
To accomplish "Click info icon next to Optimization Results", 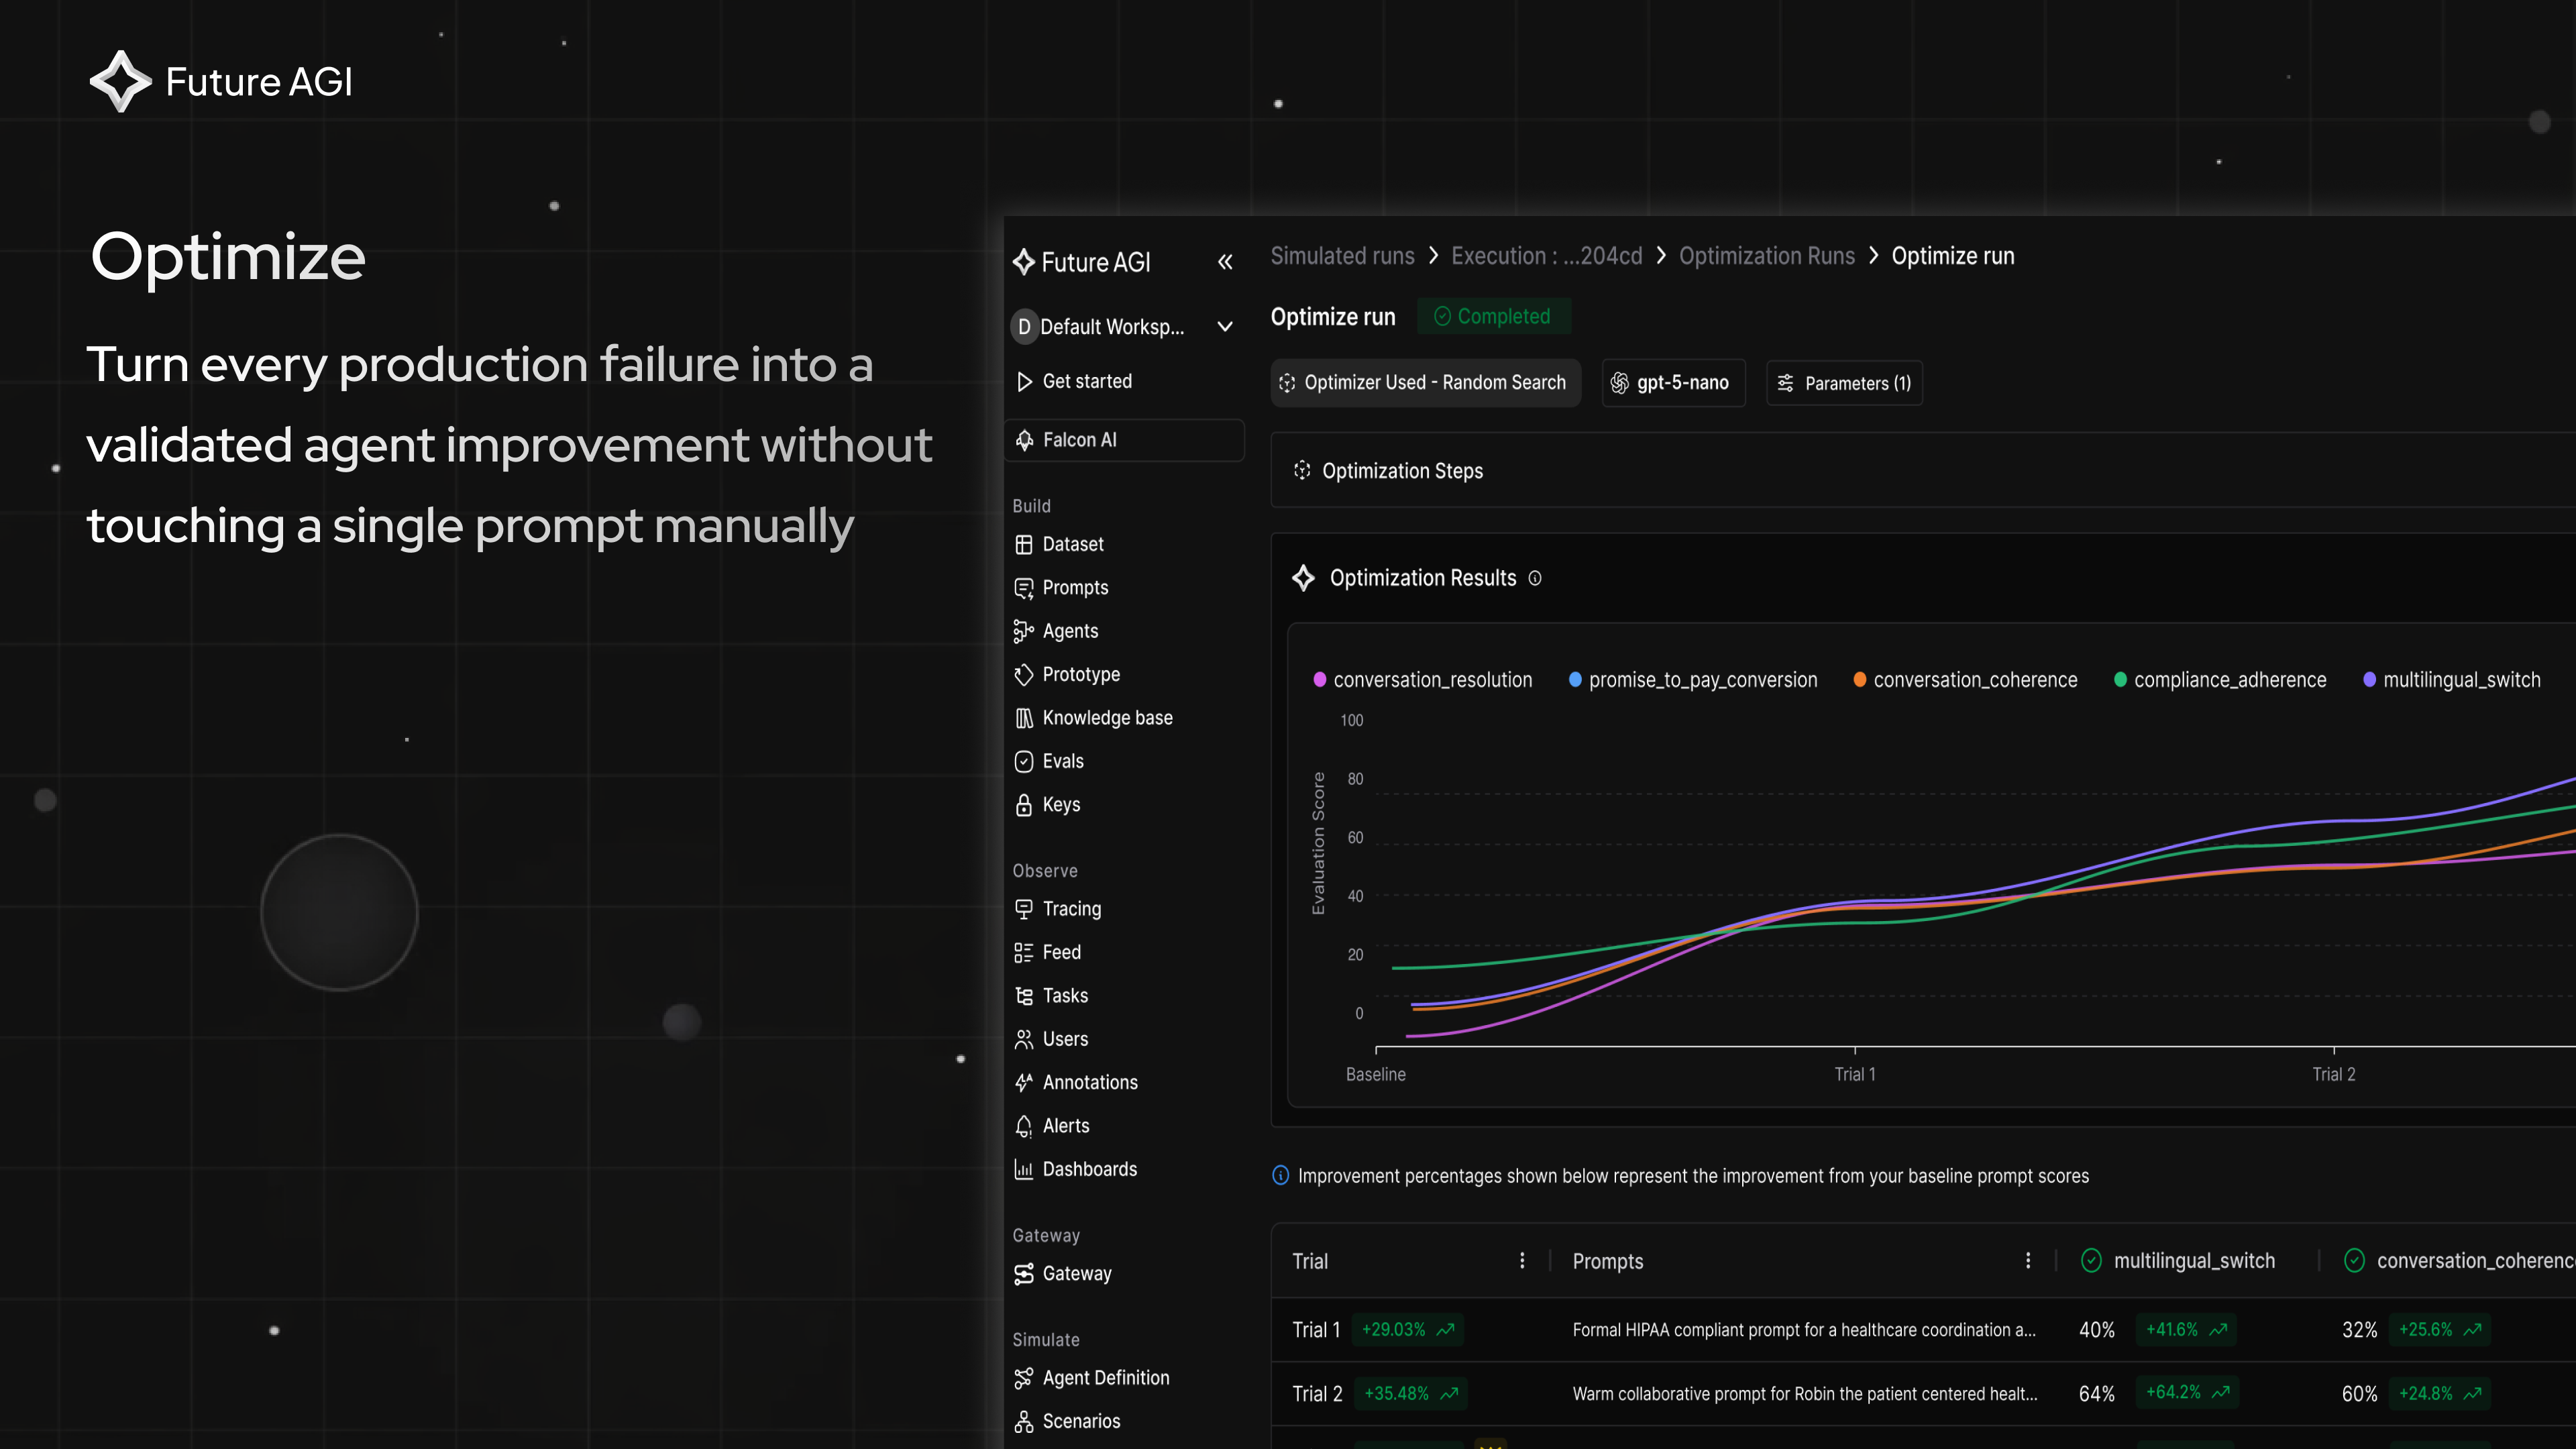I will (x=1535, y=578).
